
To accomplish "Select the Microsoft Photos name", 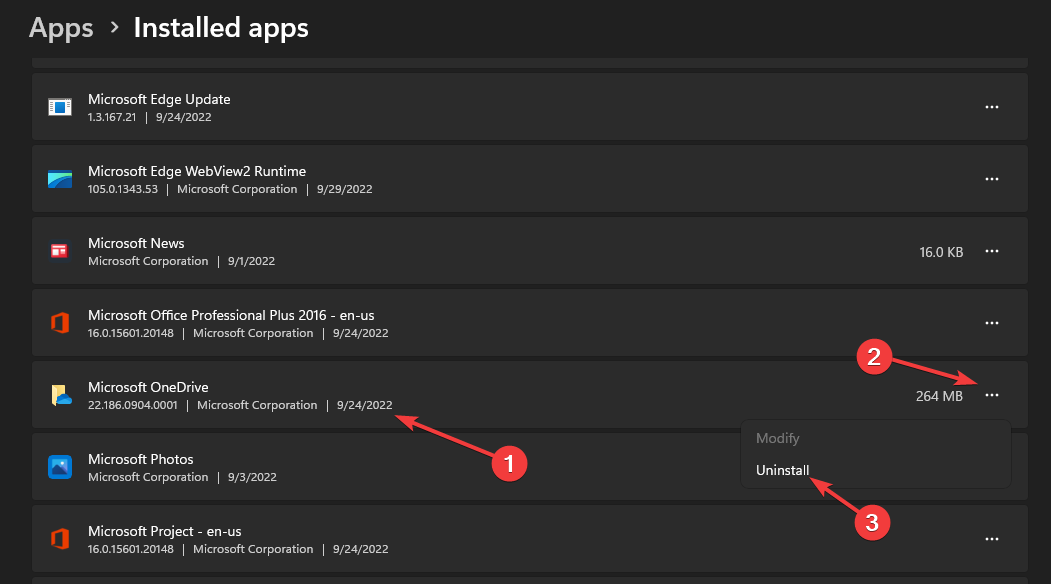I will [141, 459].
